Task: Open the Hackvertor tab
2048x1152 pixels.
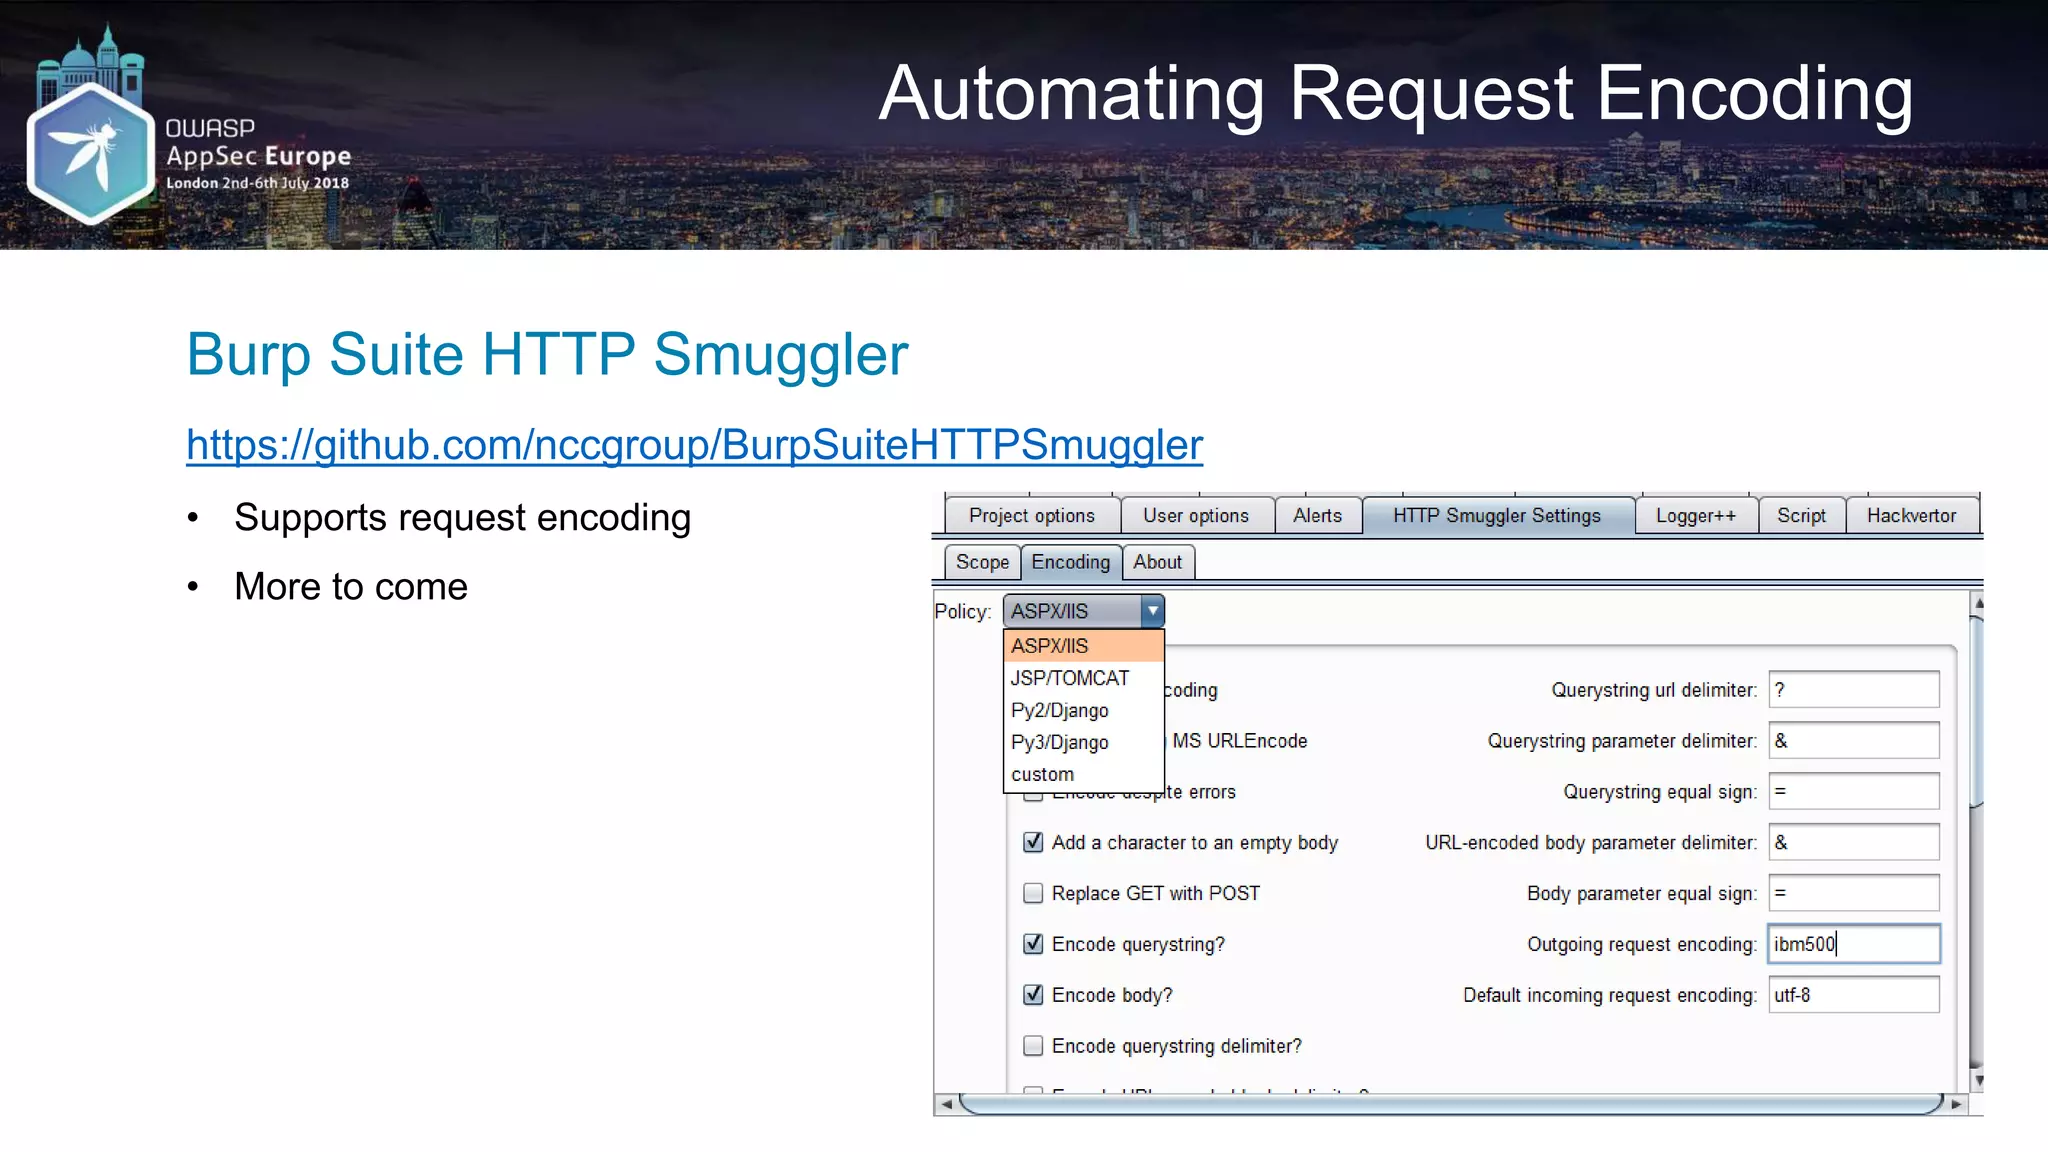Action: click(x=1910, y=516)
